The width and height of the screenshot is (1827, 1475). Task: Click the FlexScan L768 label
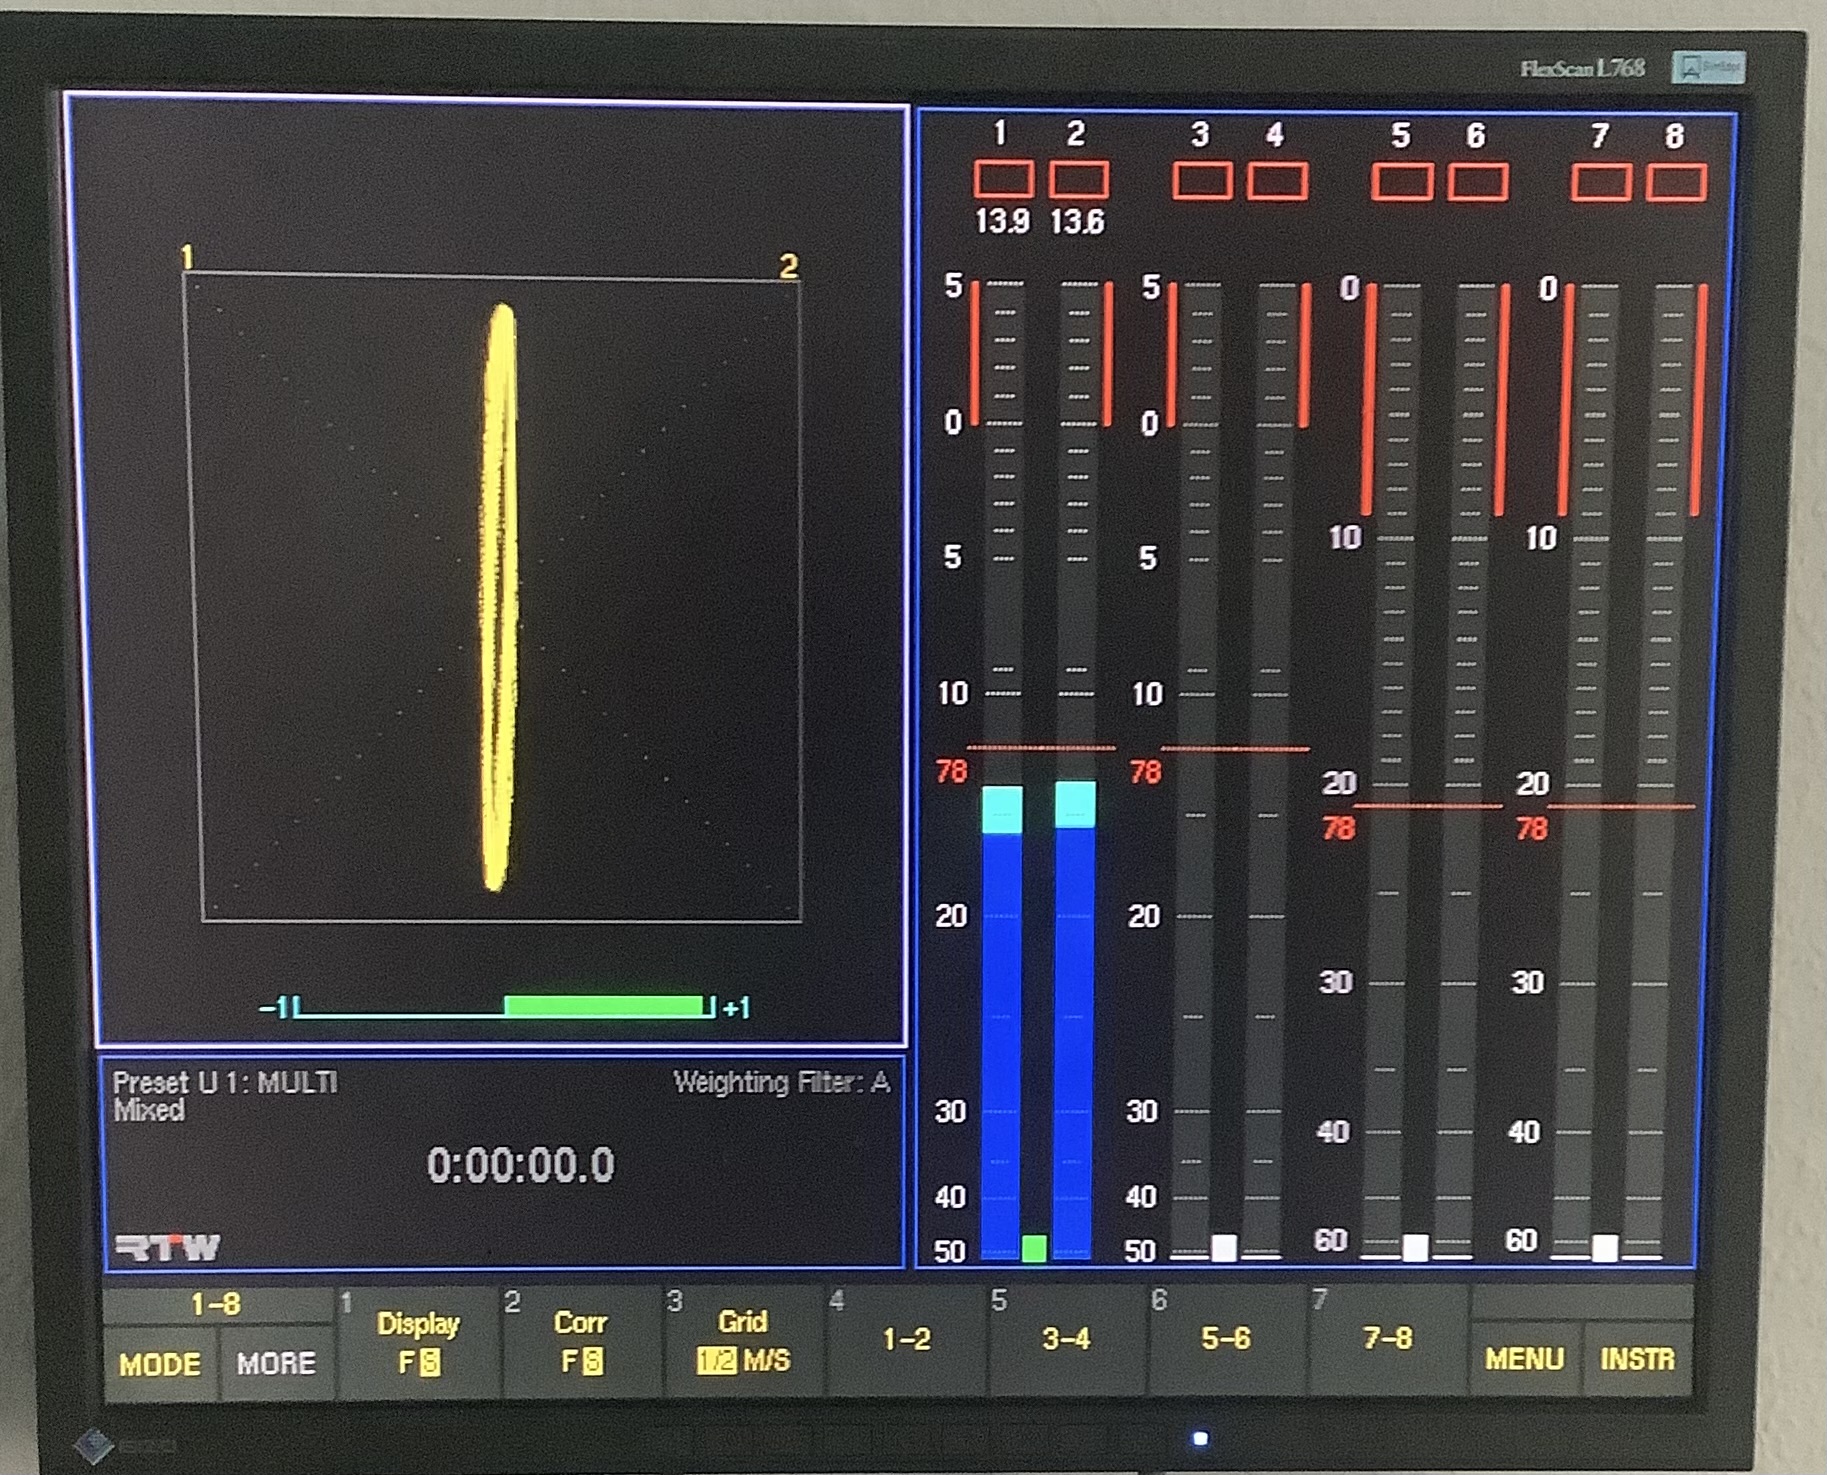click(x=1582, y=68)
